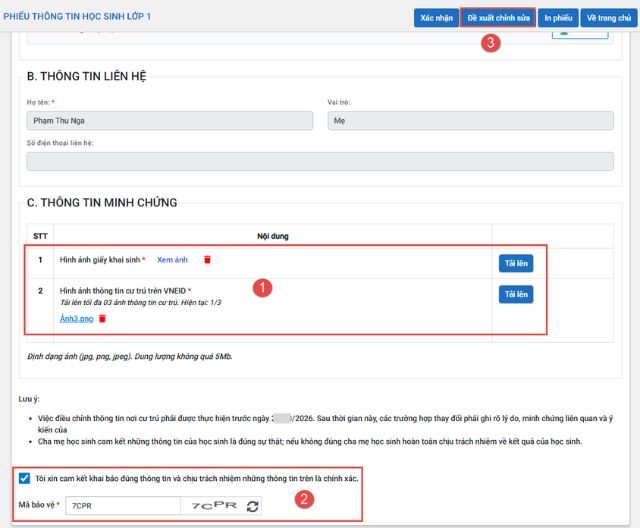Delete the birth certificate image with trash icon
Image resolution: width=640 pixels, height=528 pixels.
tap(207, 260)
